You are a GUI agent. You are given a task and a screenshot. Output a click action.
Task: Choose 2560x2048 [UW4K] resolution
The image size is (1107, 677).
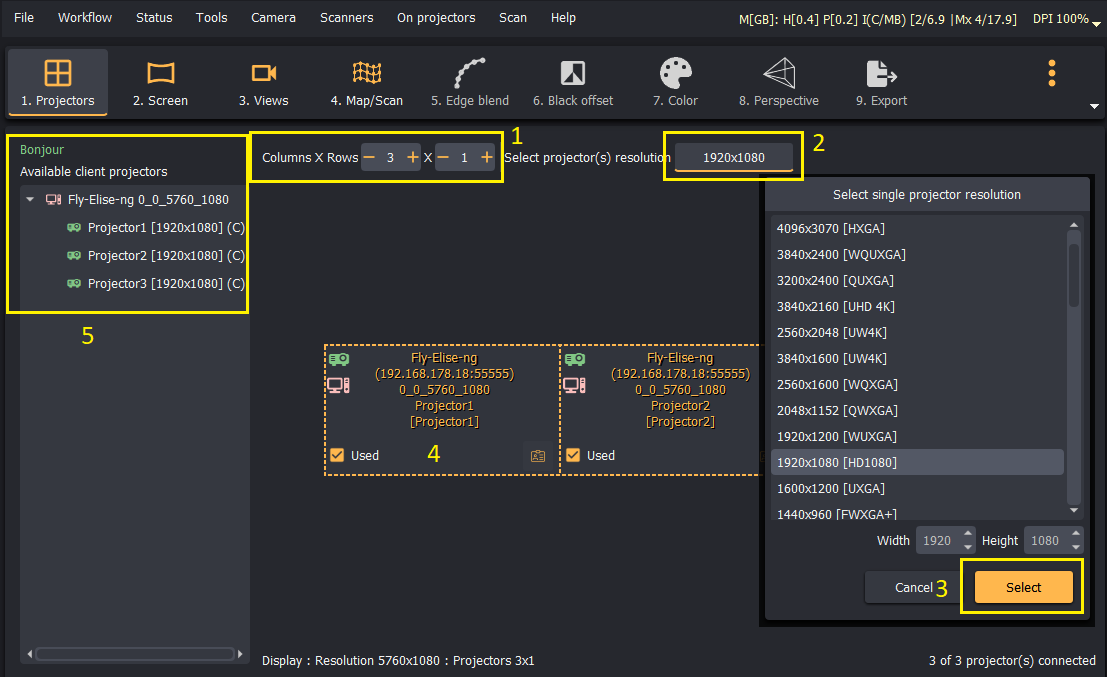pos(917,332)
